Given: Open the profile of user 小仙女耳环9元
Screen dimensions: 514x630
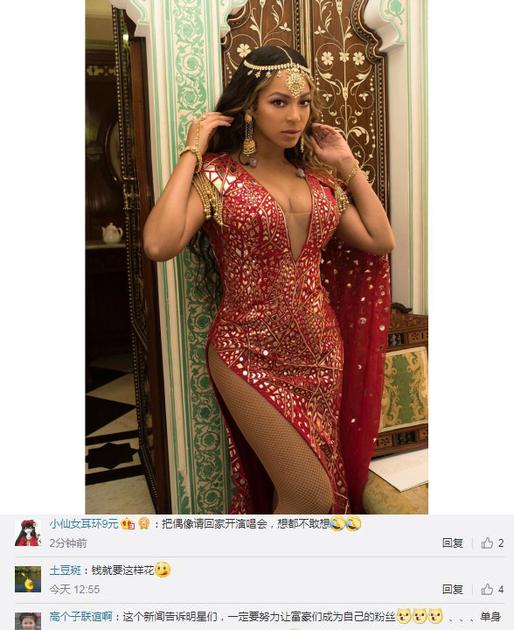Looking at the screenshot, I should (x=84, y=524).
